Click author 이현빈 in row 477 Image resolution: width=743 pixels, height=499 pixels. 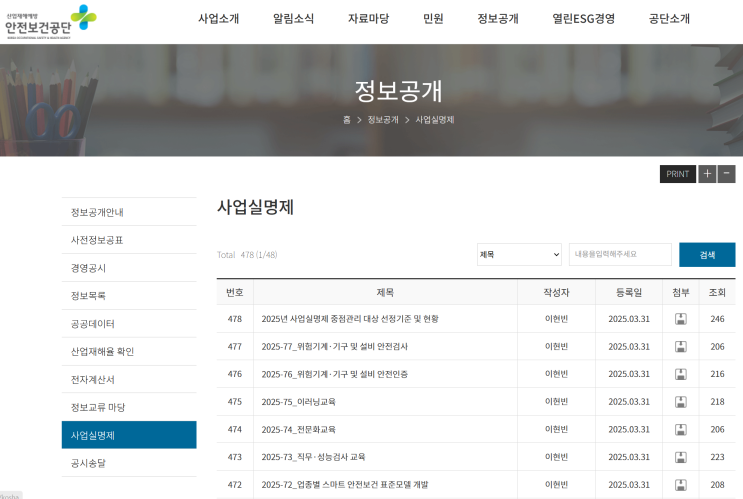[556, 347]
